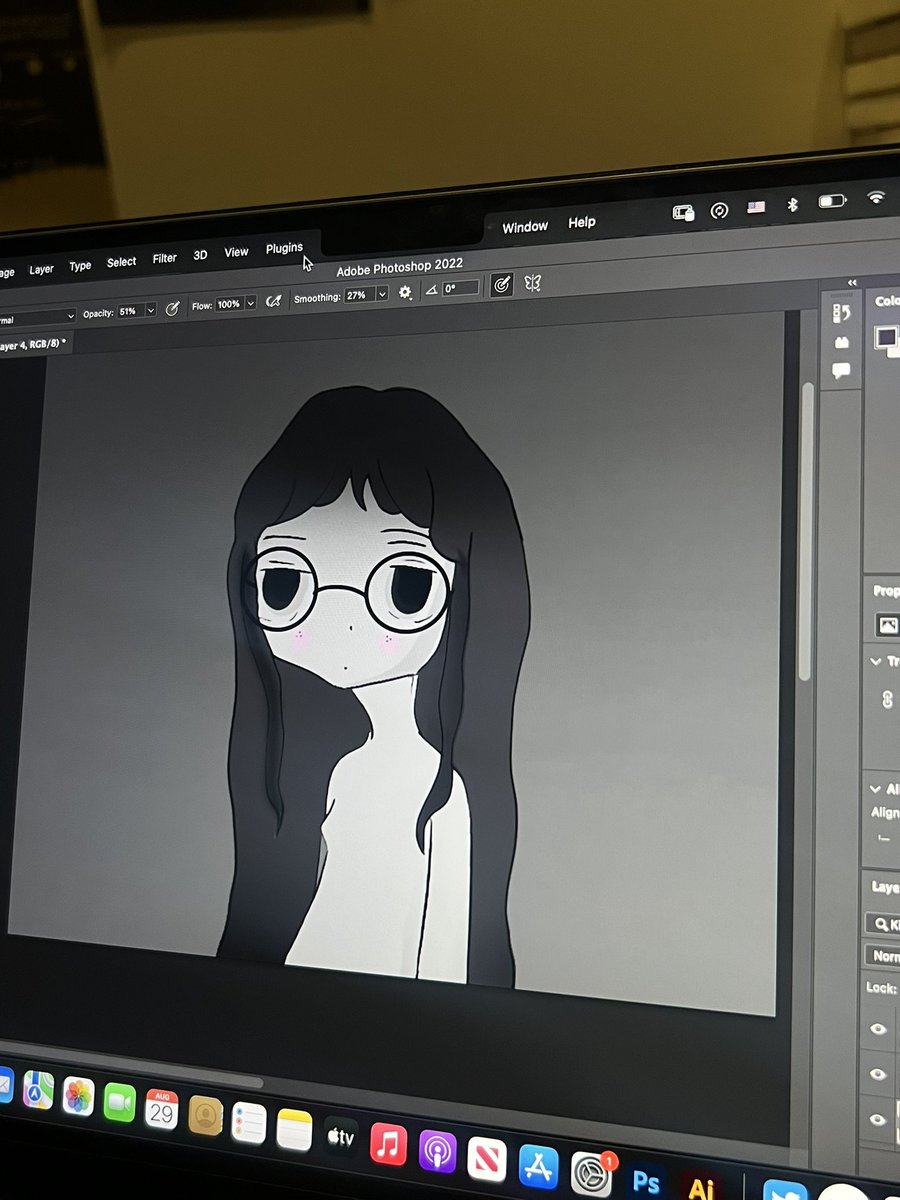Image resolution: width=900 pixels, height=1200 pixels.
Task: Click the canvas vertical scrollbar thumb
Action: point(808,530)
